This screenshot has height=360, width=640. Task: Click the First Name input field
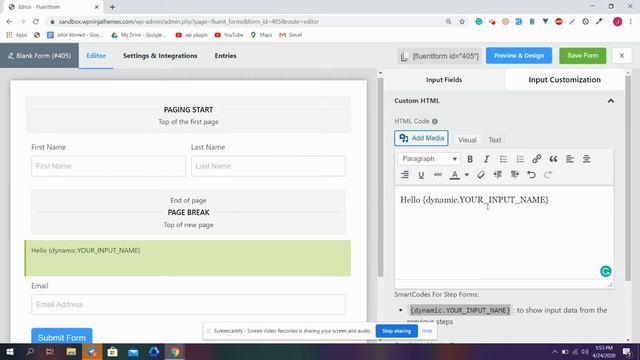coord(108,166)
